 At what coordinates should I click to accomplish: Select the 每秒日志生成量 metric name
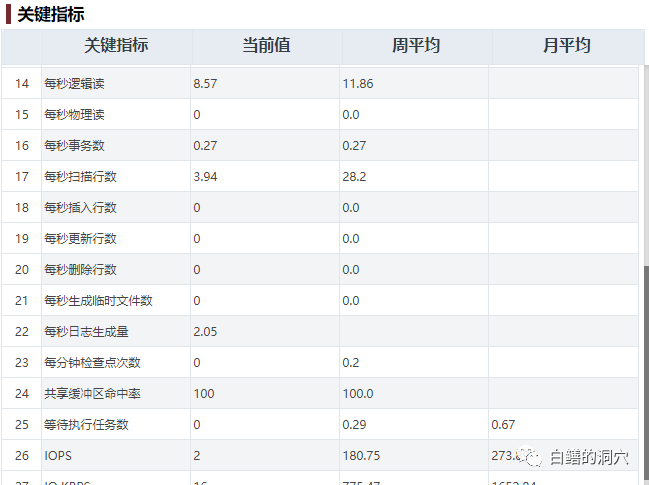coord(87,332)
